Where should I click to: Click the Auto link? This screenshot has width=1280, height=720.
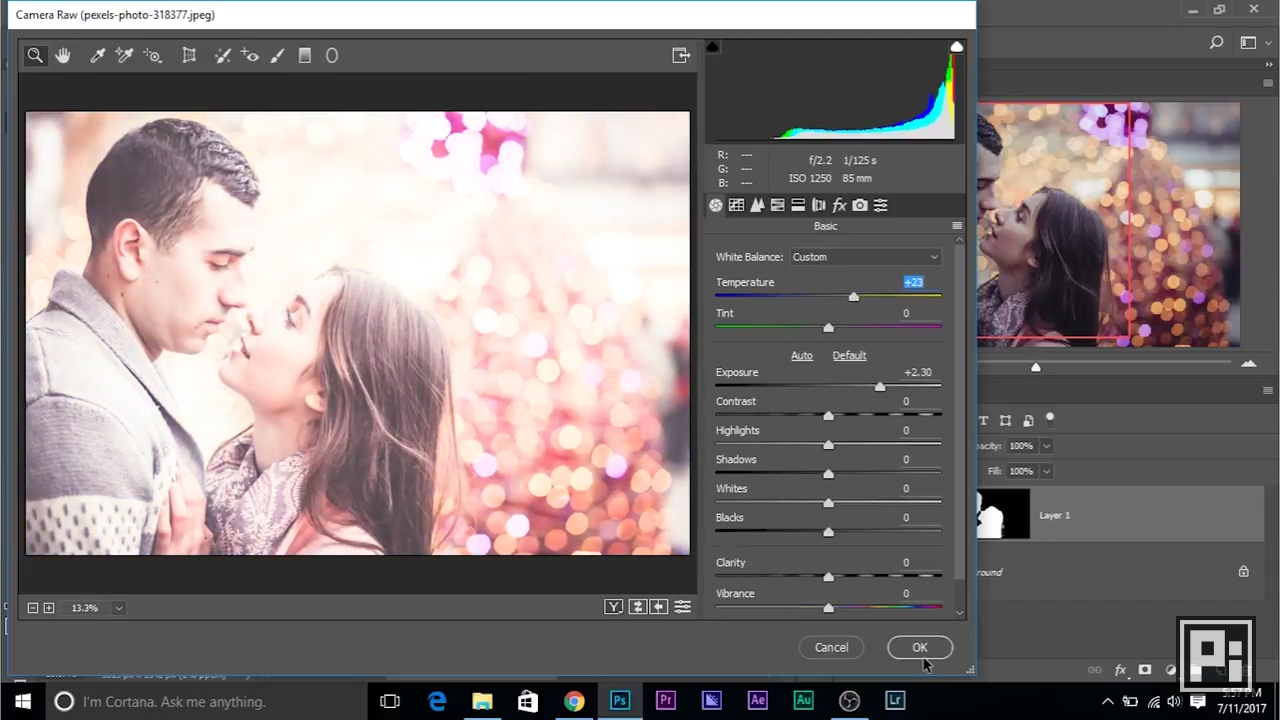pyautogui.click(x=801, y=355)
